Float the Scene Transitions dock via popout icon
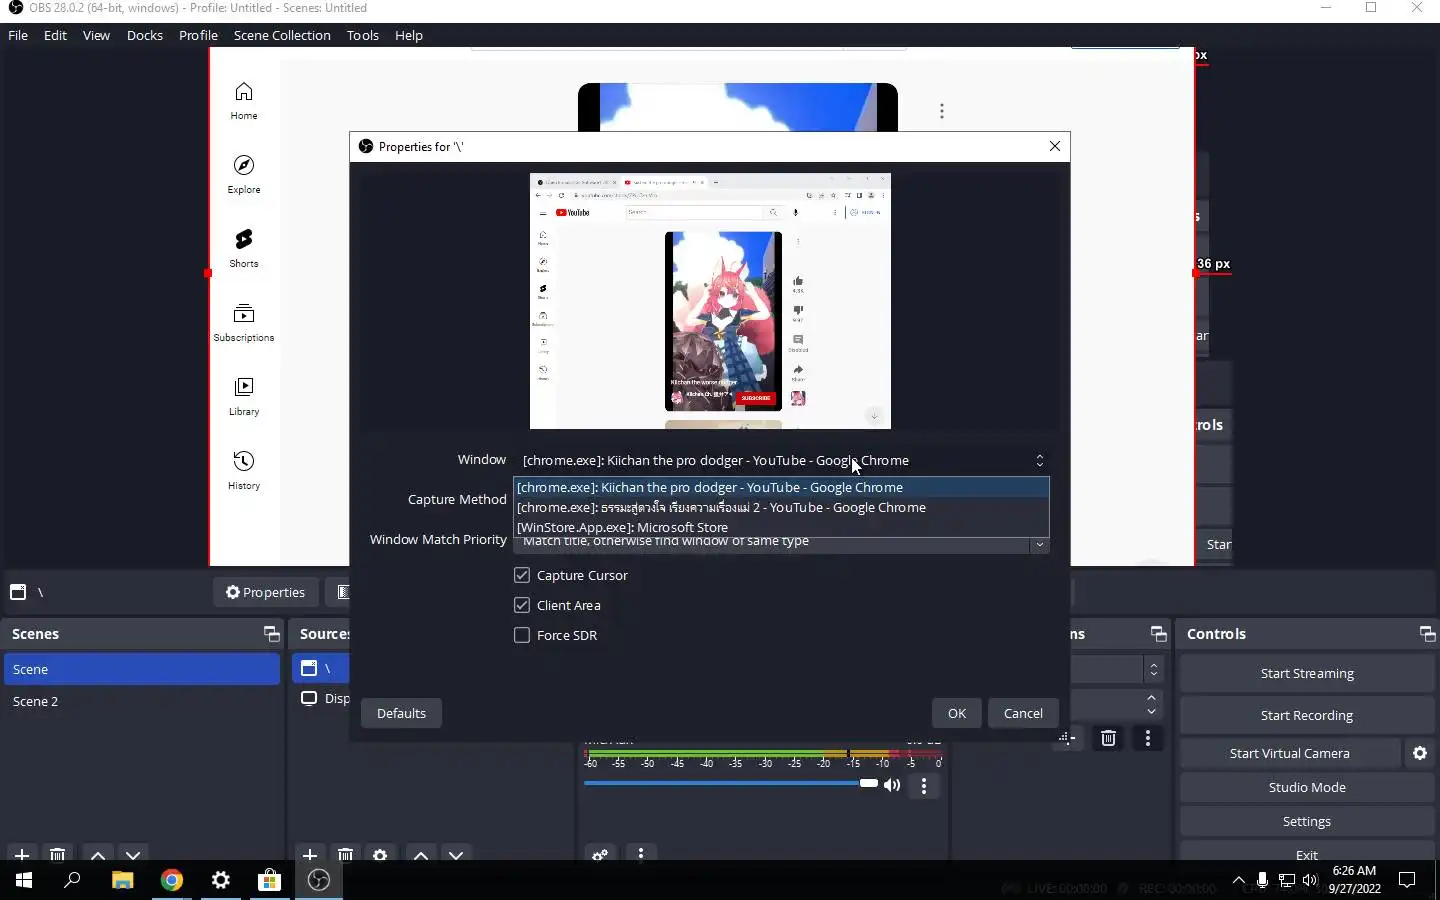The width and height of the screenshot is (1440, 900). click(x=1158, y=634)
